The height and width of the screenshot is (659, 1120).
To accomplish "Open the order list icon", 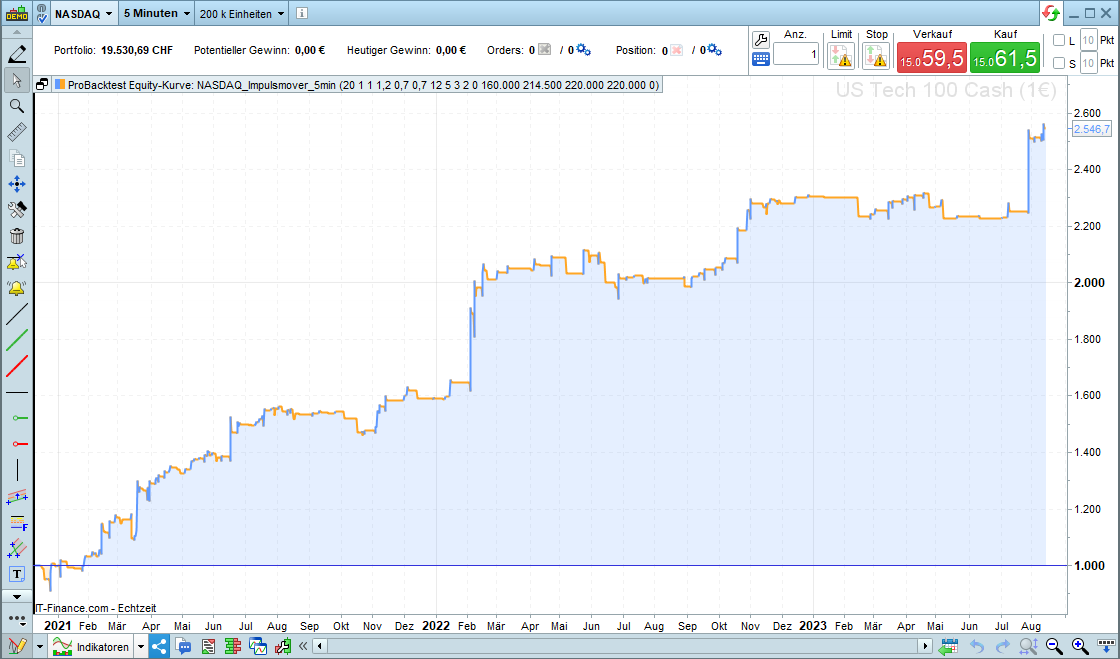I will pyautogui.click(x=209, y=647).
